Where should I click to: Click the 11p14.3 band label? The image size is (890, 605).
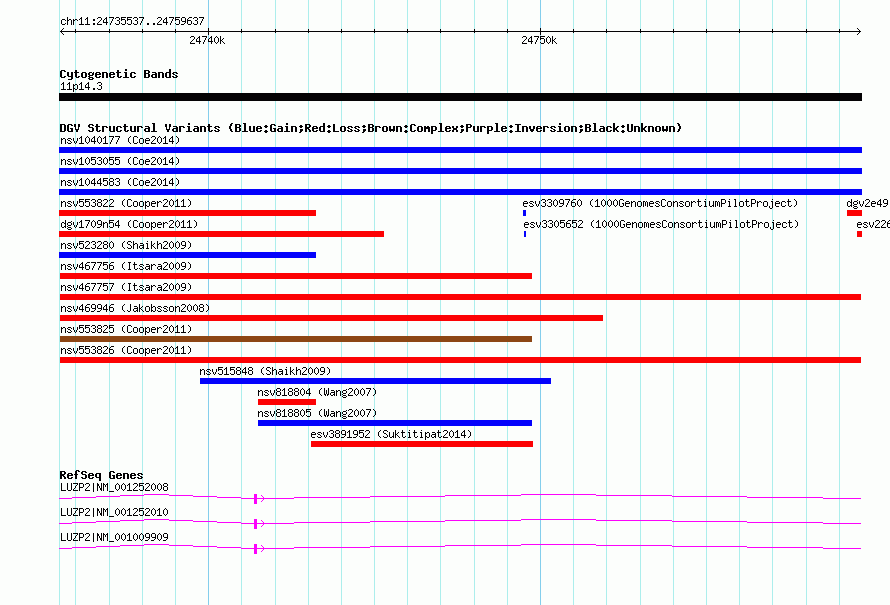pyautogui.click(x=81, y=86)
